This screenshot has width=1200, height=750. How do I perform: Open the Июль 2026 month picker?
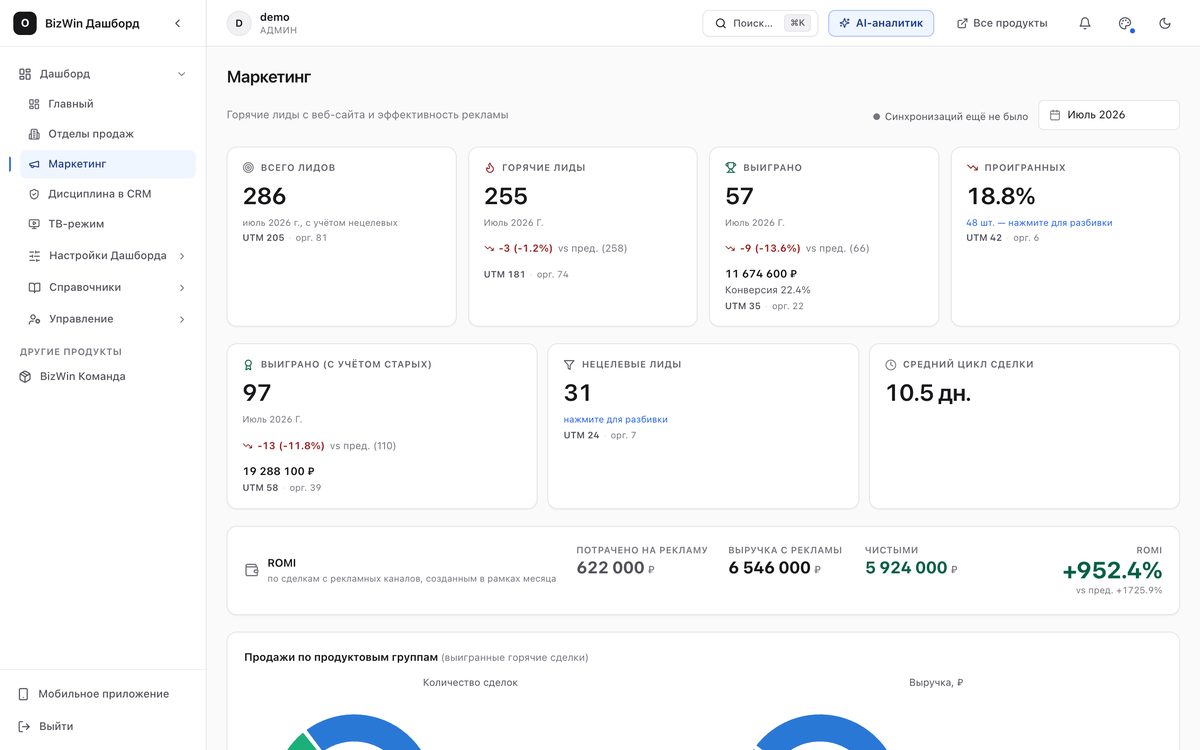click(1108, 115)
